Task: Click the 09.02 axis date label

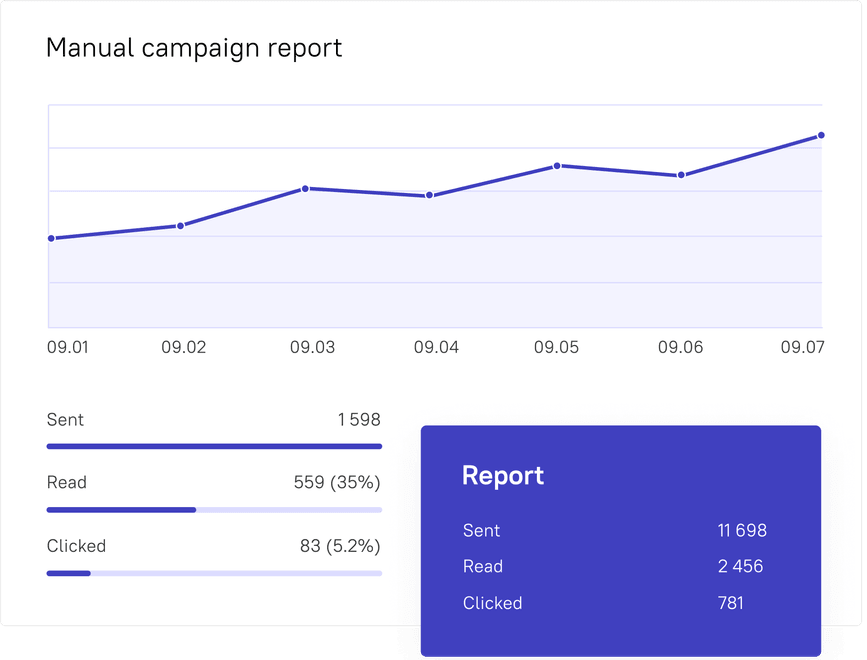Action: coord(184,347)
